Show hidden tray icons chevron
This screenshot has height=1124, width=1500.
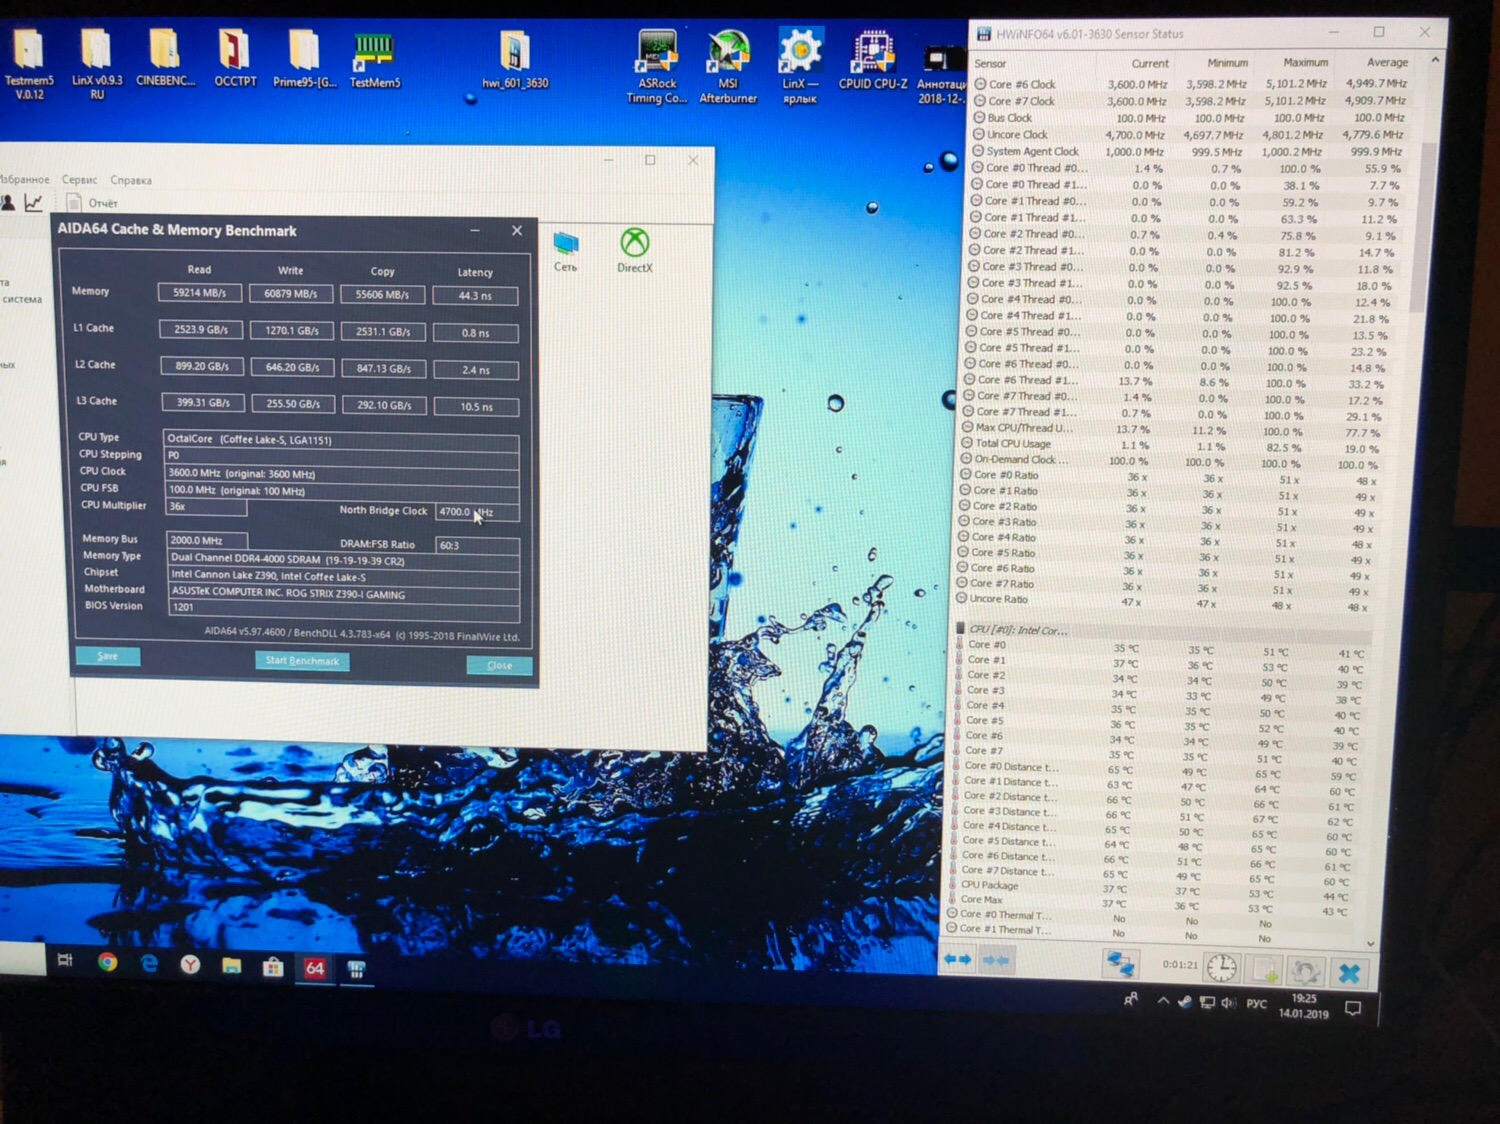point(1162,1000)
